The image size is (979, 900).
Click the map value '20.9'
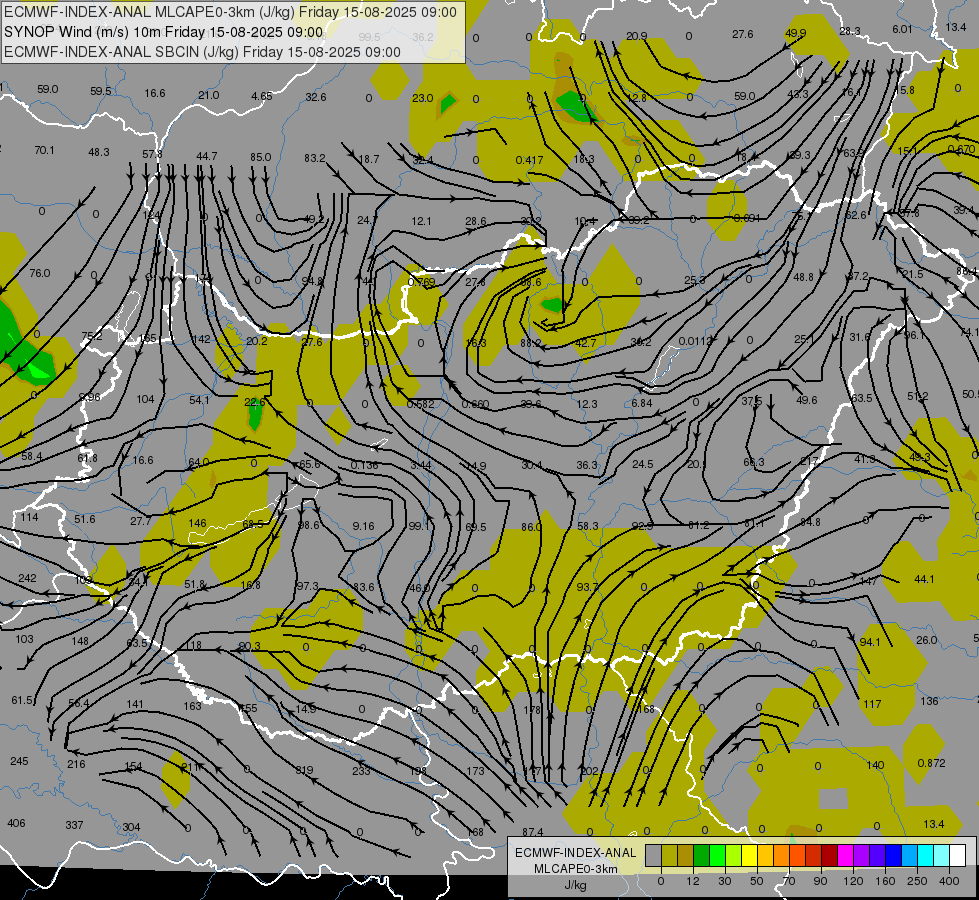tap(636, 36)
